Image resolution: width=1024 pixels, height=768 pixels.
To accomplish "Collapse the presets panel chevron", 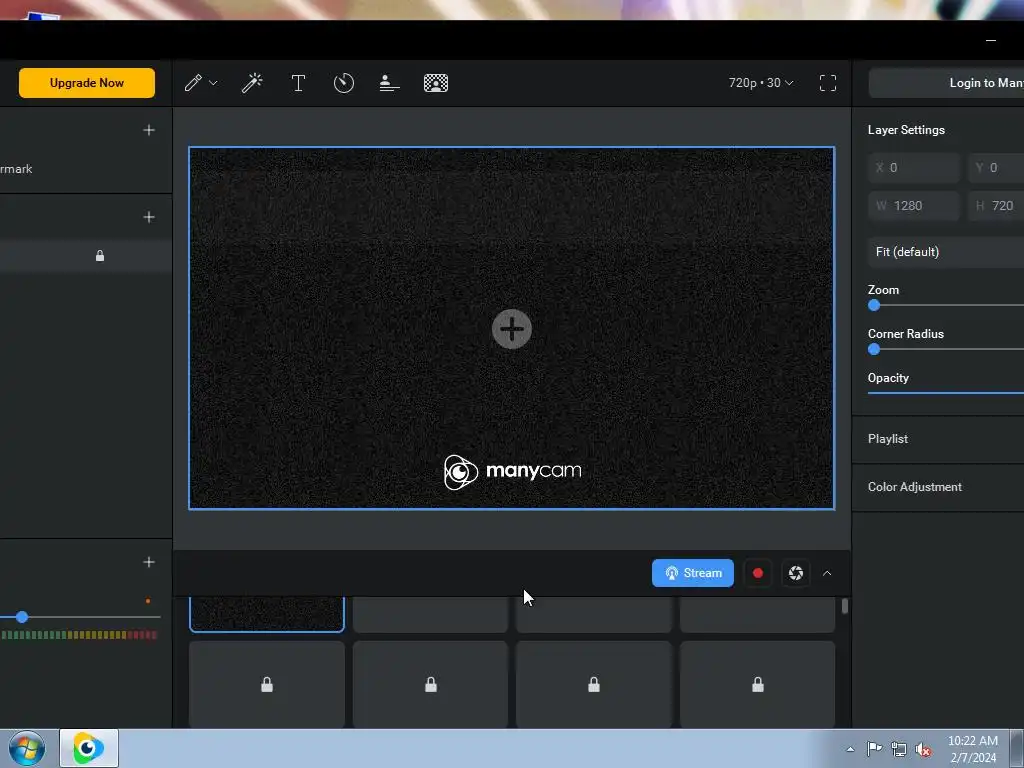I will (827, 573).
